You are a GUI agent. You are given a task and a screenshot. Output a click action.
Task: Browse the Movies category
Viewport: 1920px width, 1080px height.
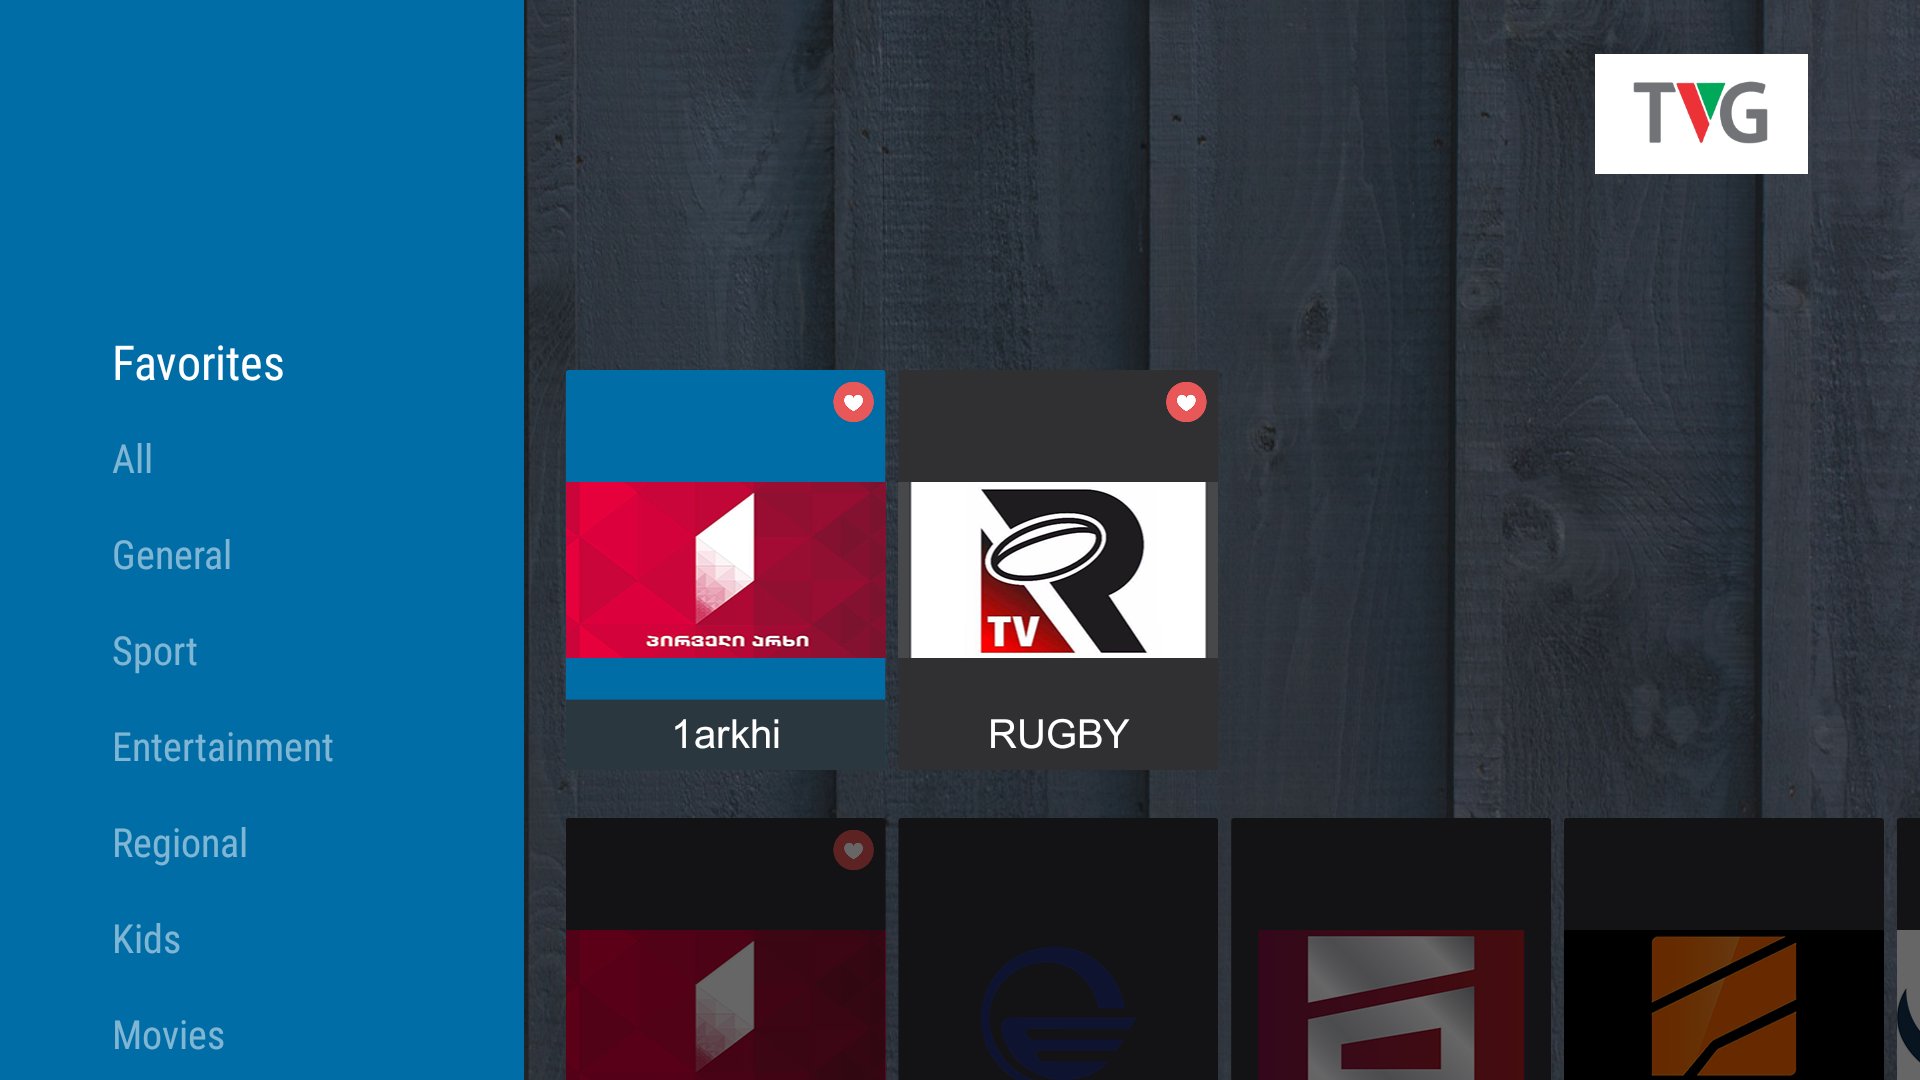(168, 1036)
